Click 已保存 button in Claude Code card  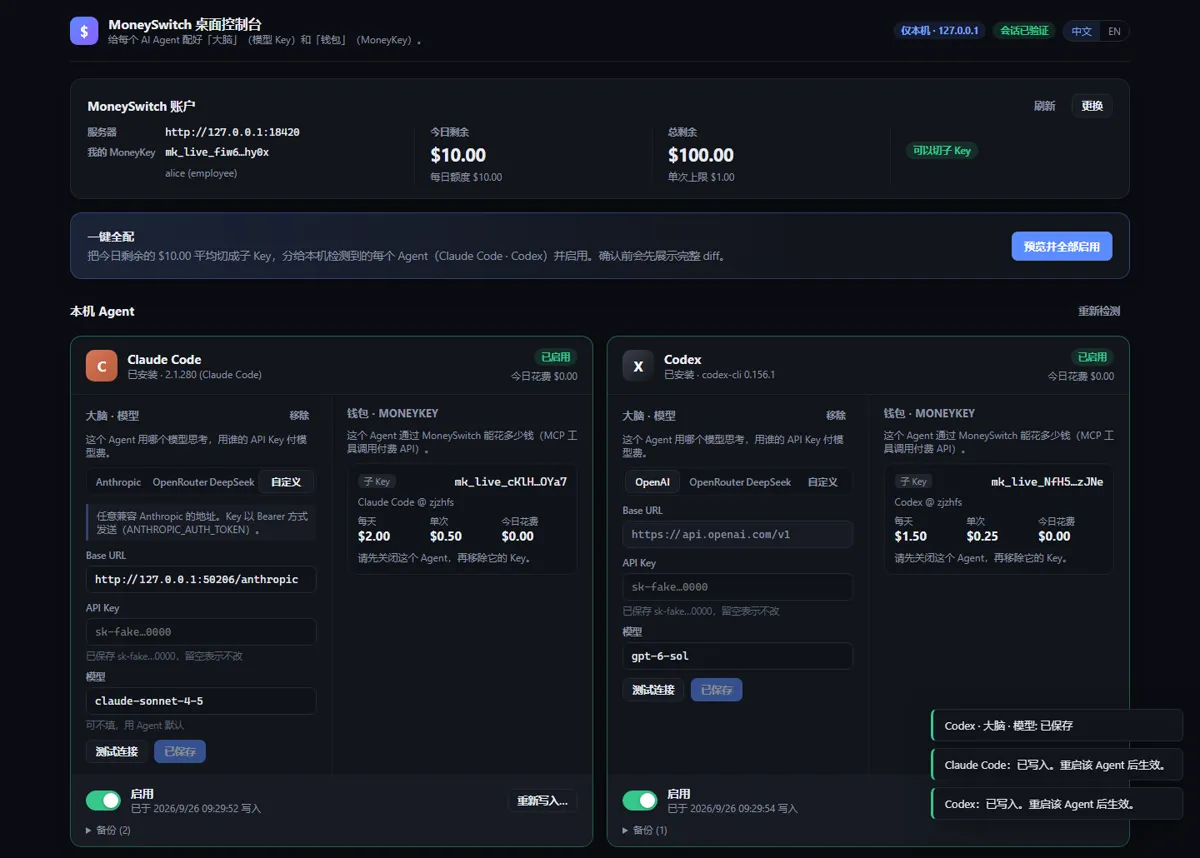tap(180, 751)
